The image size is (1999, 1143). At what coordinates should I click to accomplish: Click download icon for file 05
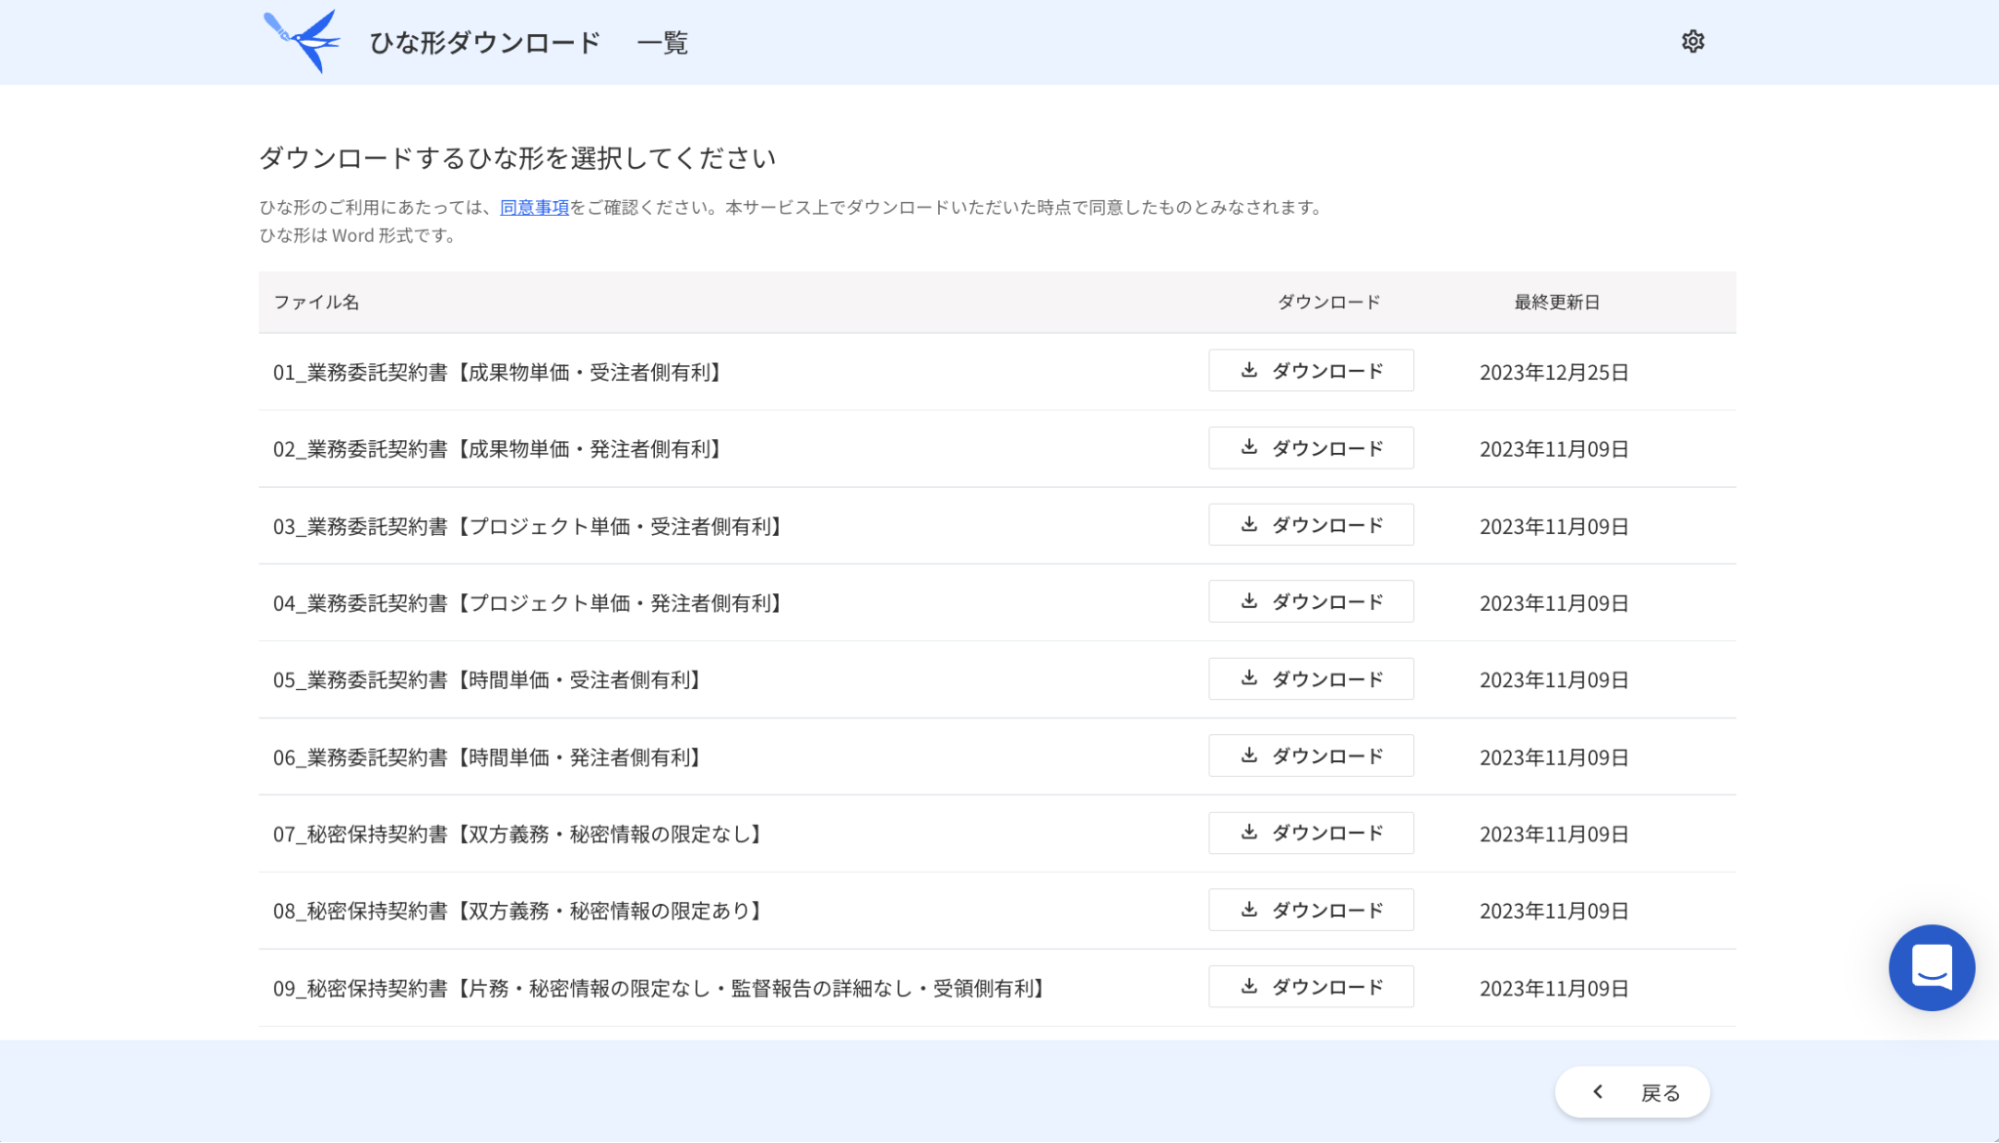(x=1249, y=678)
